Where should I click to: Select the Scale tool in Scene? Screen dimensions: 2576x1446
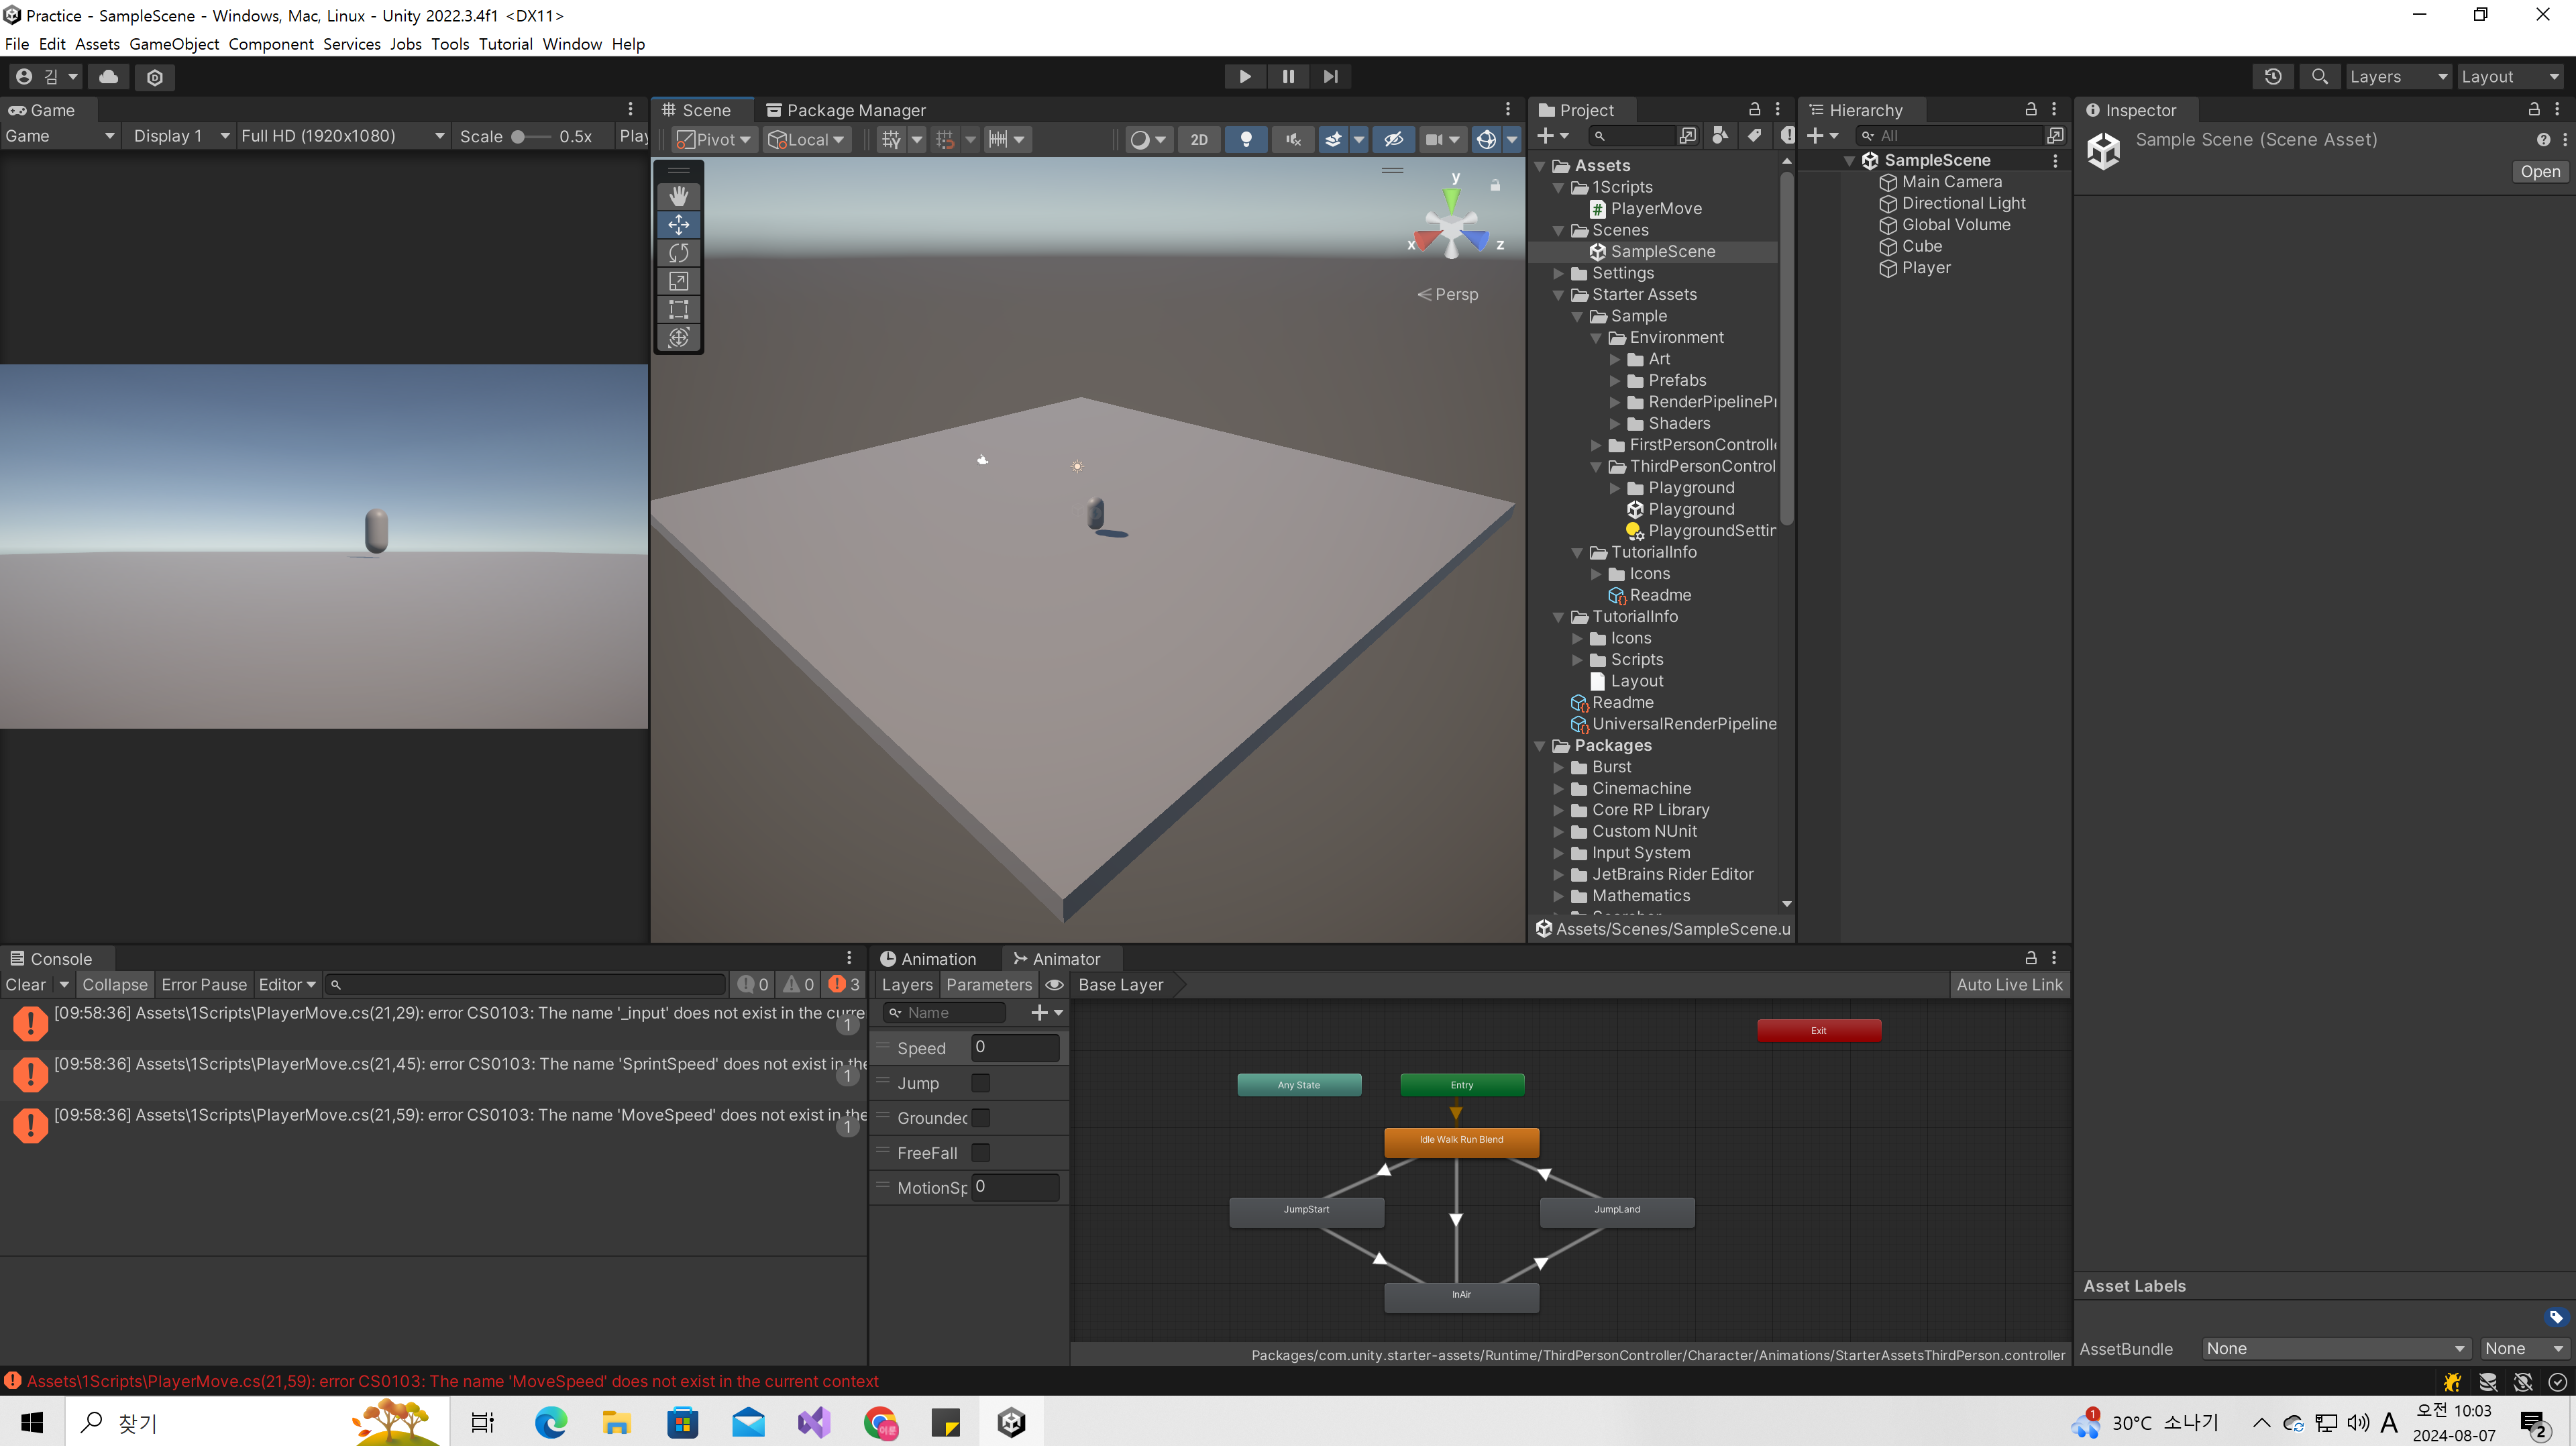click(x=679, y=281)
